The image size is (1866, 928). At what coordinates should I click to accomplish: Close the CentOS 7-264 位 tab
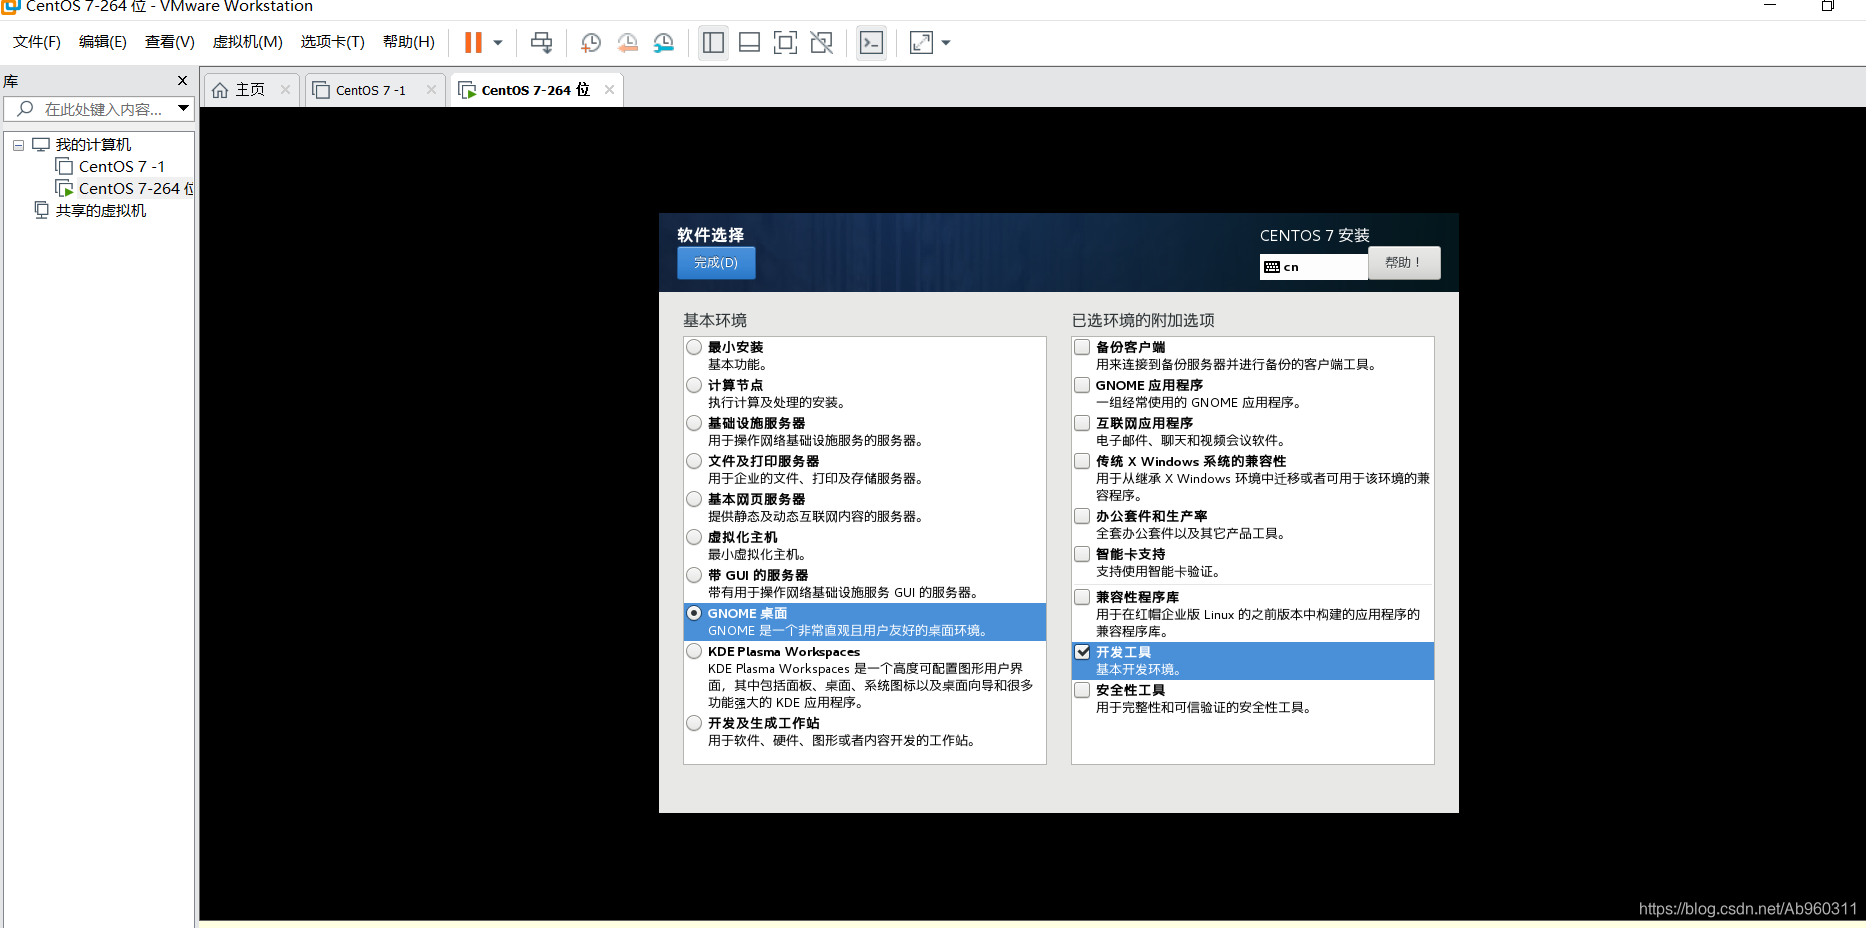point(609,90)
